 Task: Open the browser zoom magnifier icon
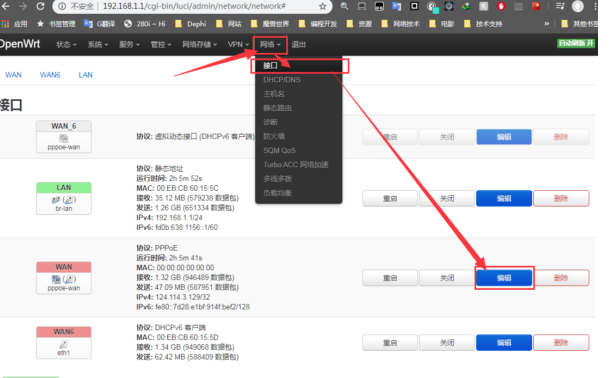click(344, 6)
